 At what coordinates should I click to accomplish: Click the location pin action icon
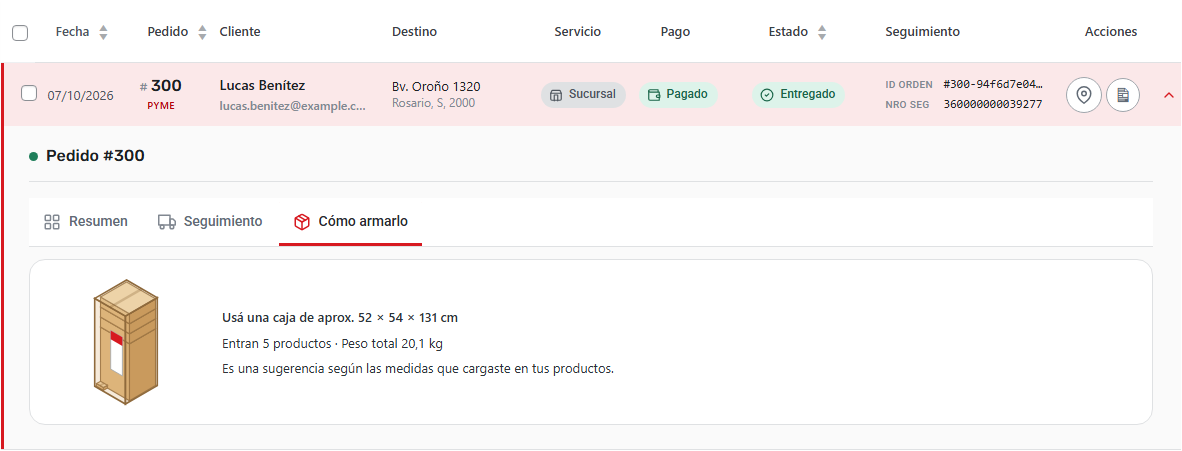1084,95
